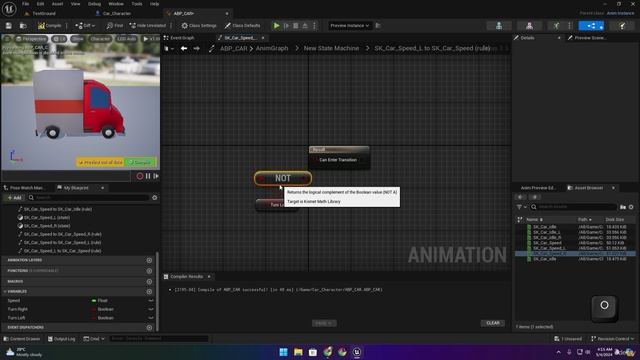This screenshot has width=640, height=360.
Task: Open the Diff dropdown
Action: (85, 26)
